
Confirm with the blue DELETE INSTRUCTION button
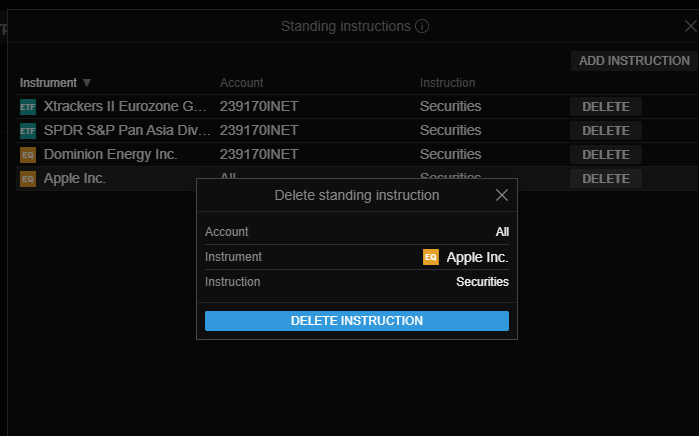pos(357,321)
